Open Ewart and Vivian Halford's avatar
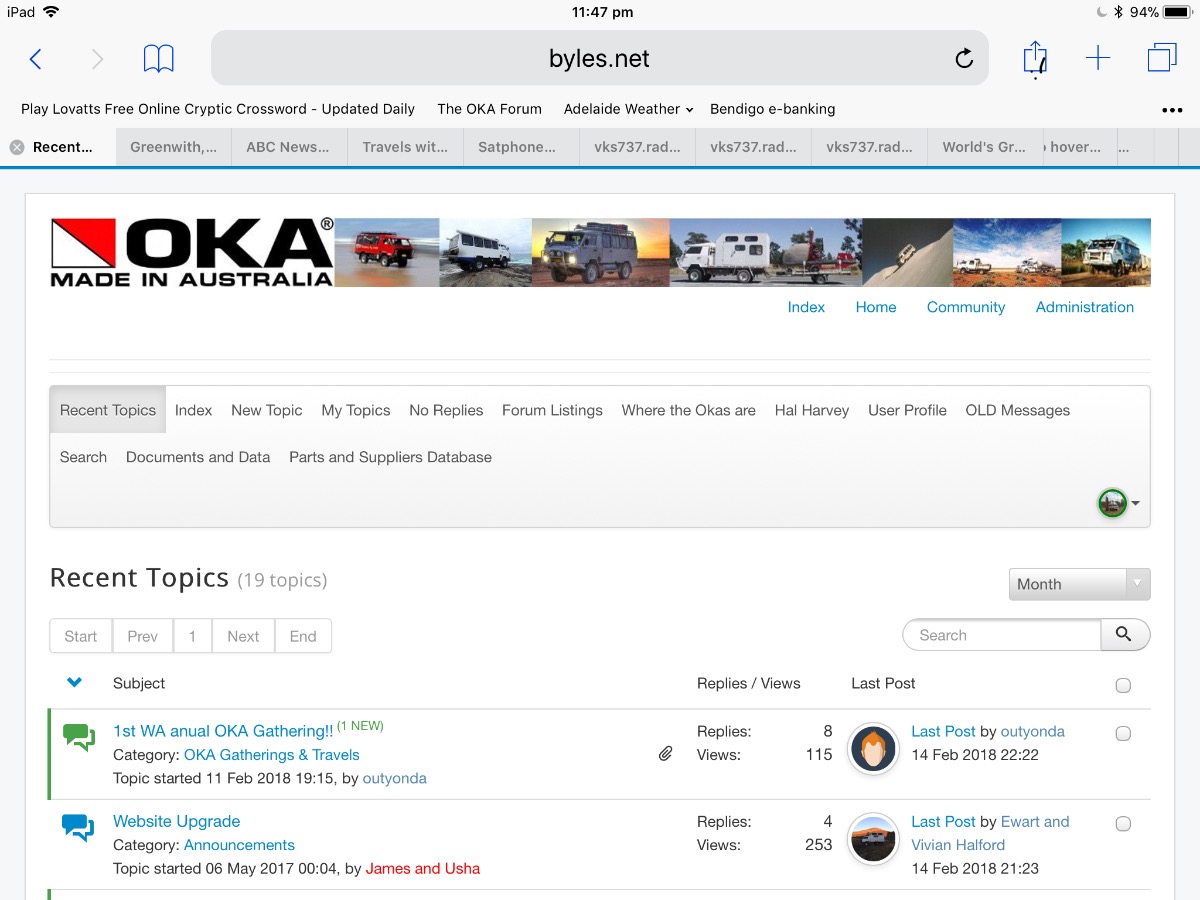Viewport: 1200px width, 900px height. click(873, 840)
